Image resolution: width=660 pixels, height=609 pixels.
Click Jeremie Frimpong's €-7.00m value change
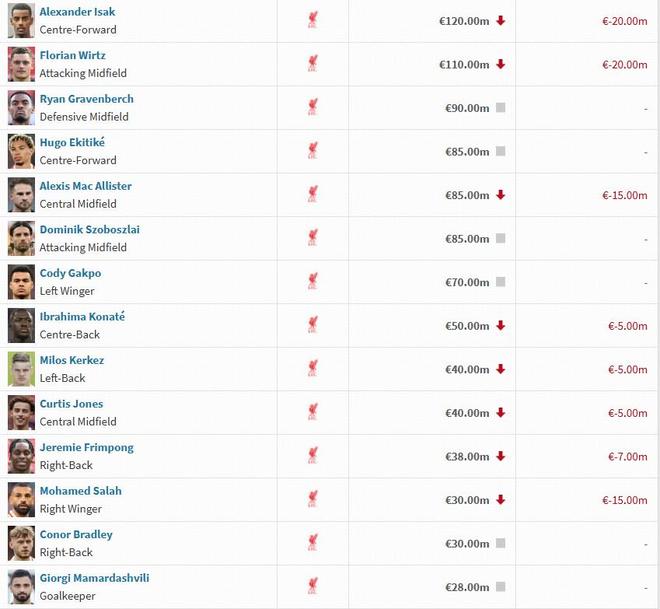pyautogui.click(x=627, y=456)
